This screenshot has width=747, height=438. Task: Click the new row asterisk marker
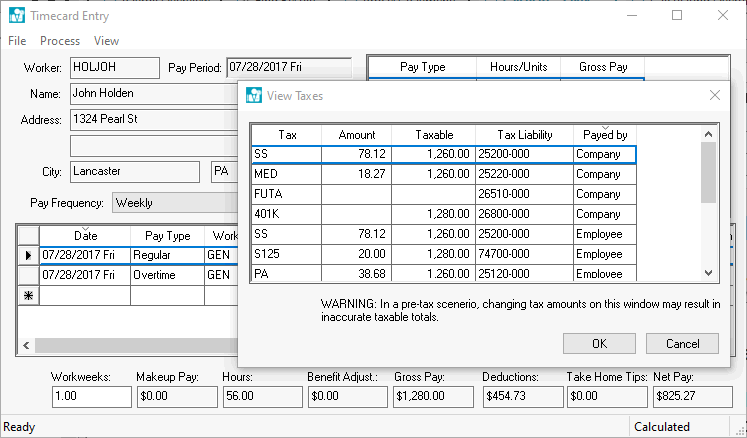(28, 296)
